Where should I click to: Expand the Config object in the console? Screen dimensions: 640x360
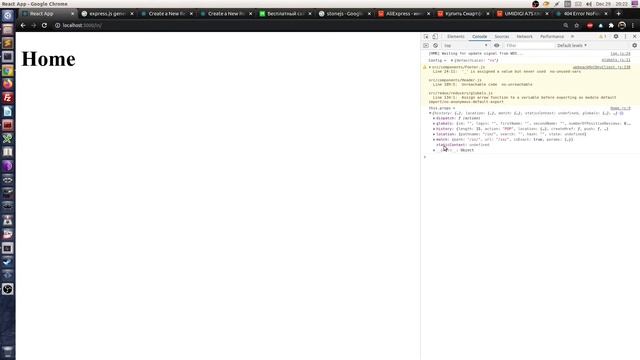pyautogui.click(x=452, y=60)
